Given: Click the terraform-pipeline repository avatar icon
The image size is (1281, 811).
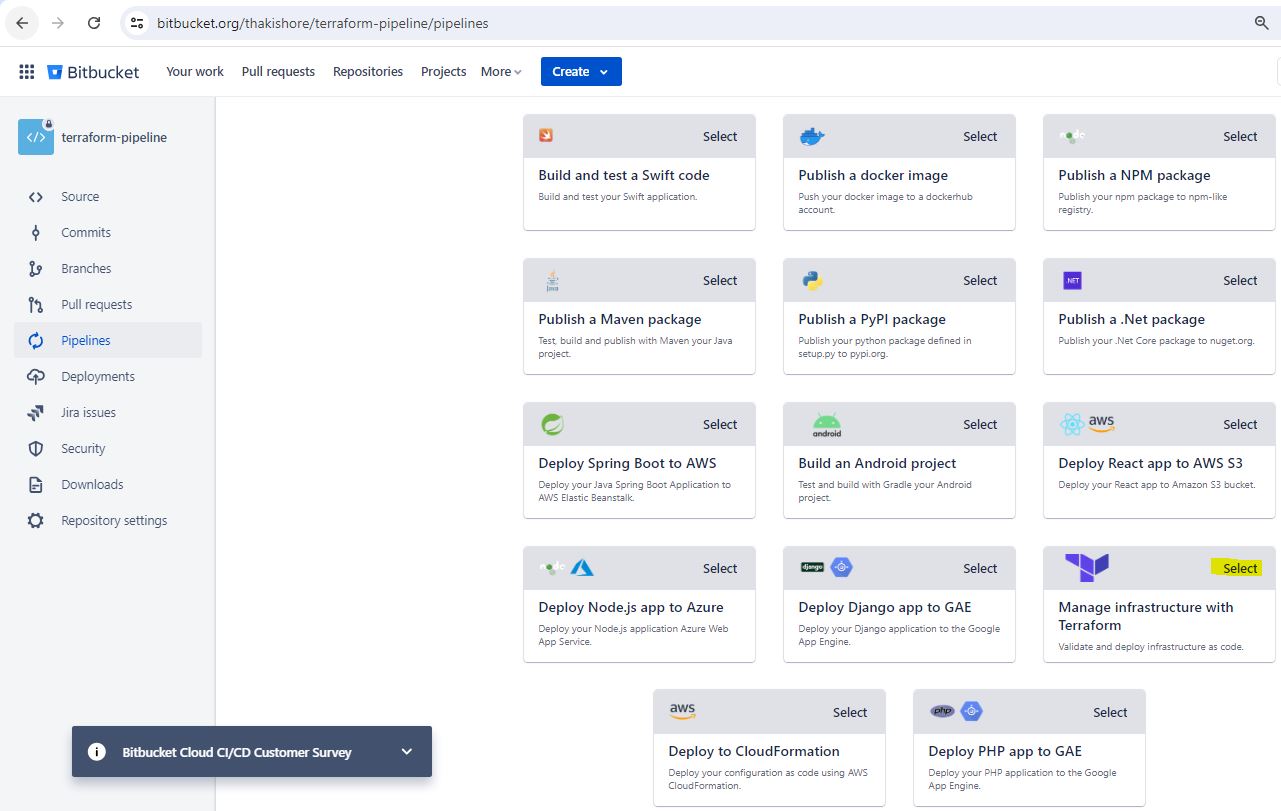Looking at the screenshot, I should (x=36, y=137).
